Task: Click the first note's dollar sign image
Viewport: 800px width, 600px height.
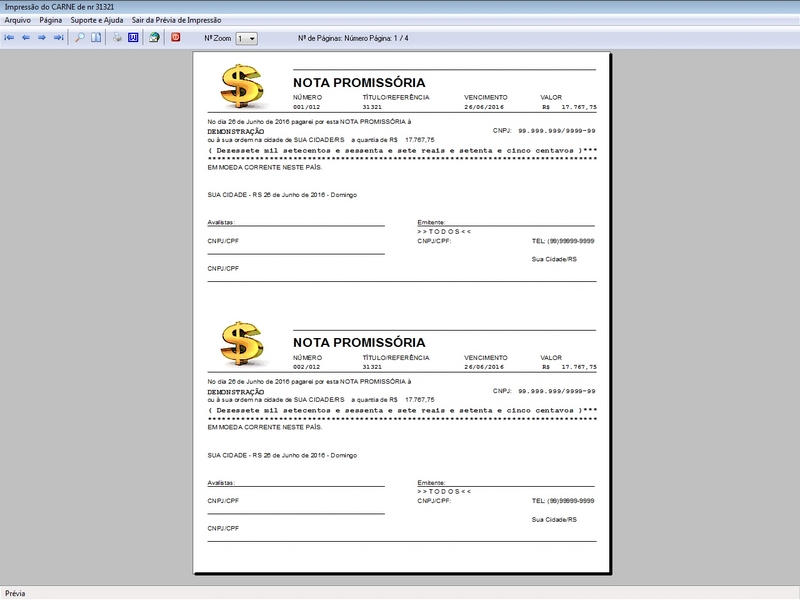Action: point(242,86)
